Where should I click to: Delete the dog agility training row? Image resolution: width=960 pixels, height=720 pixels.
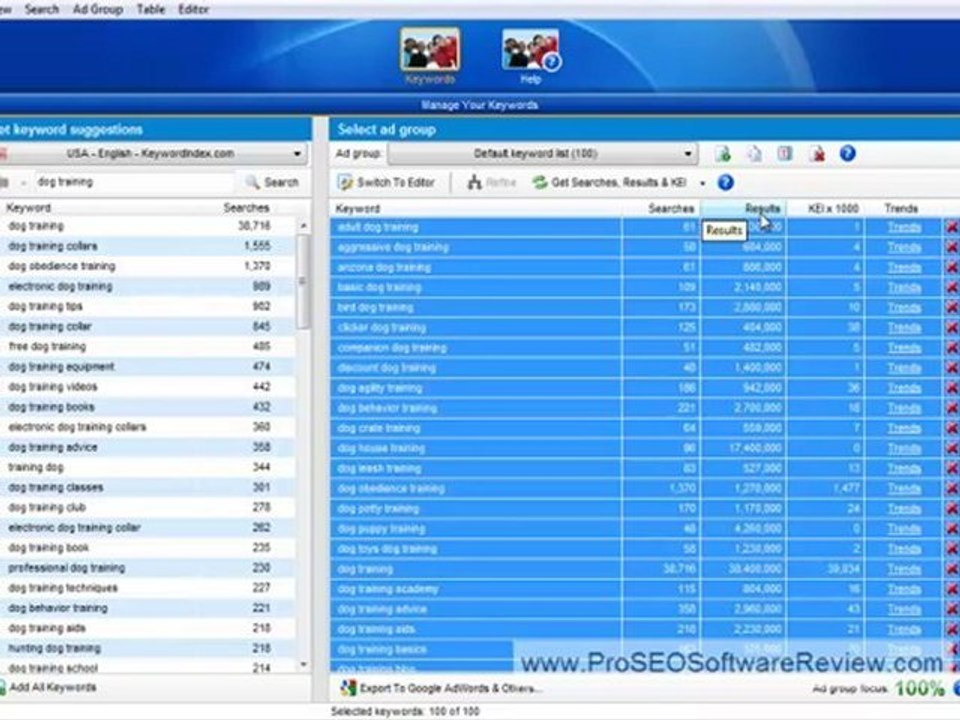coord(952,388)
